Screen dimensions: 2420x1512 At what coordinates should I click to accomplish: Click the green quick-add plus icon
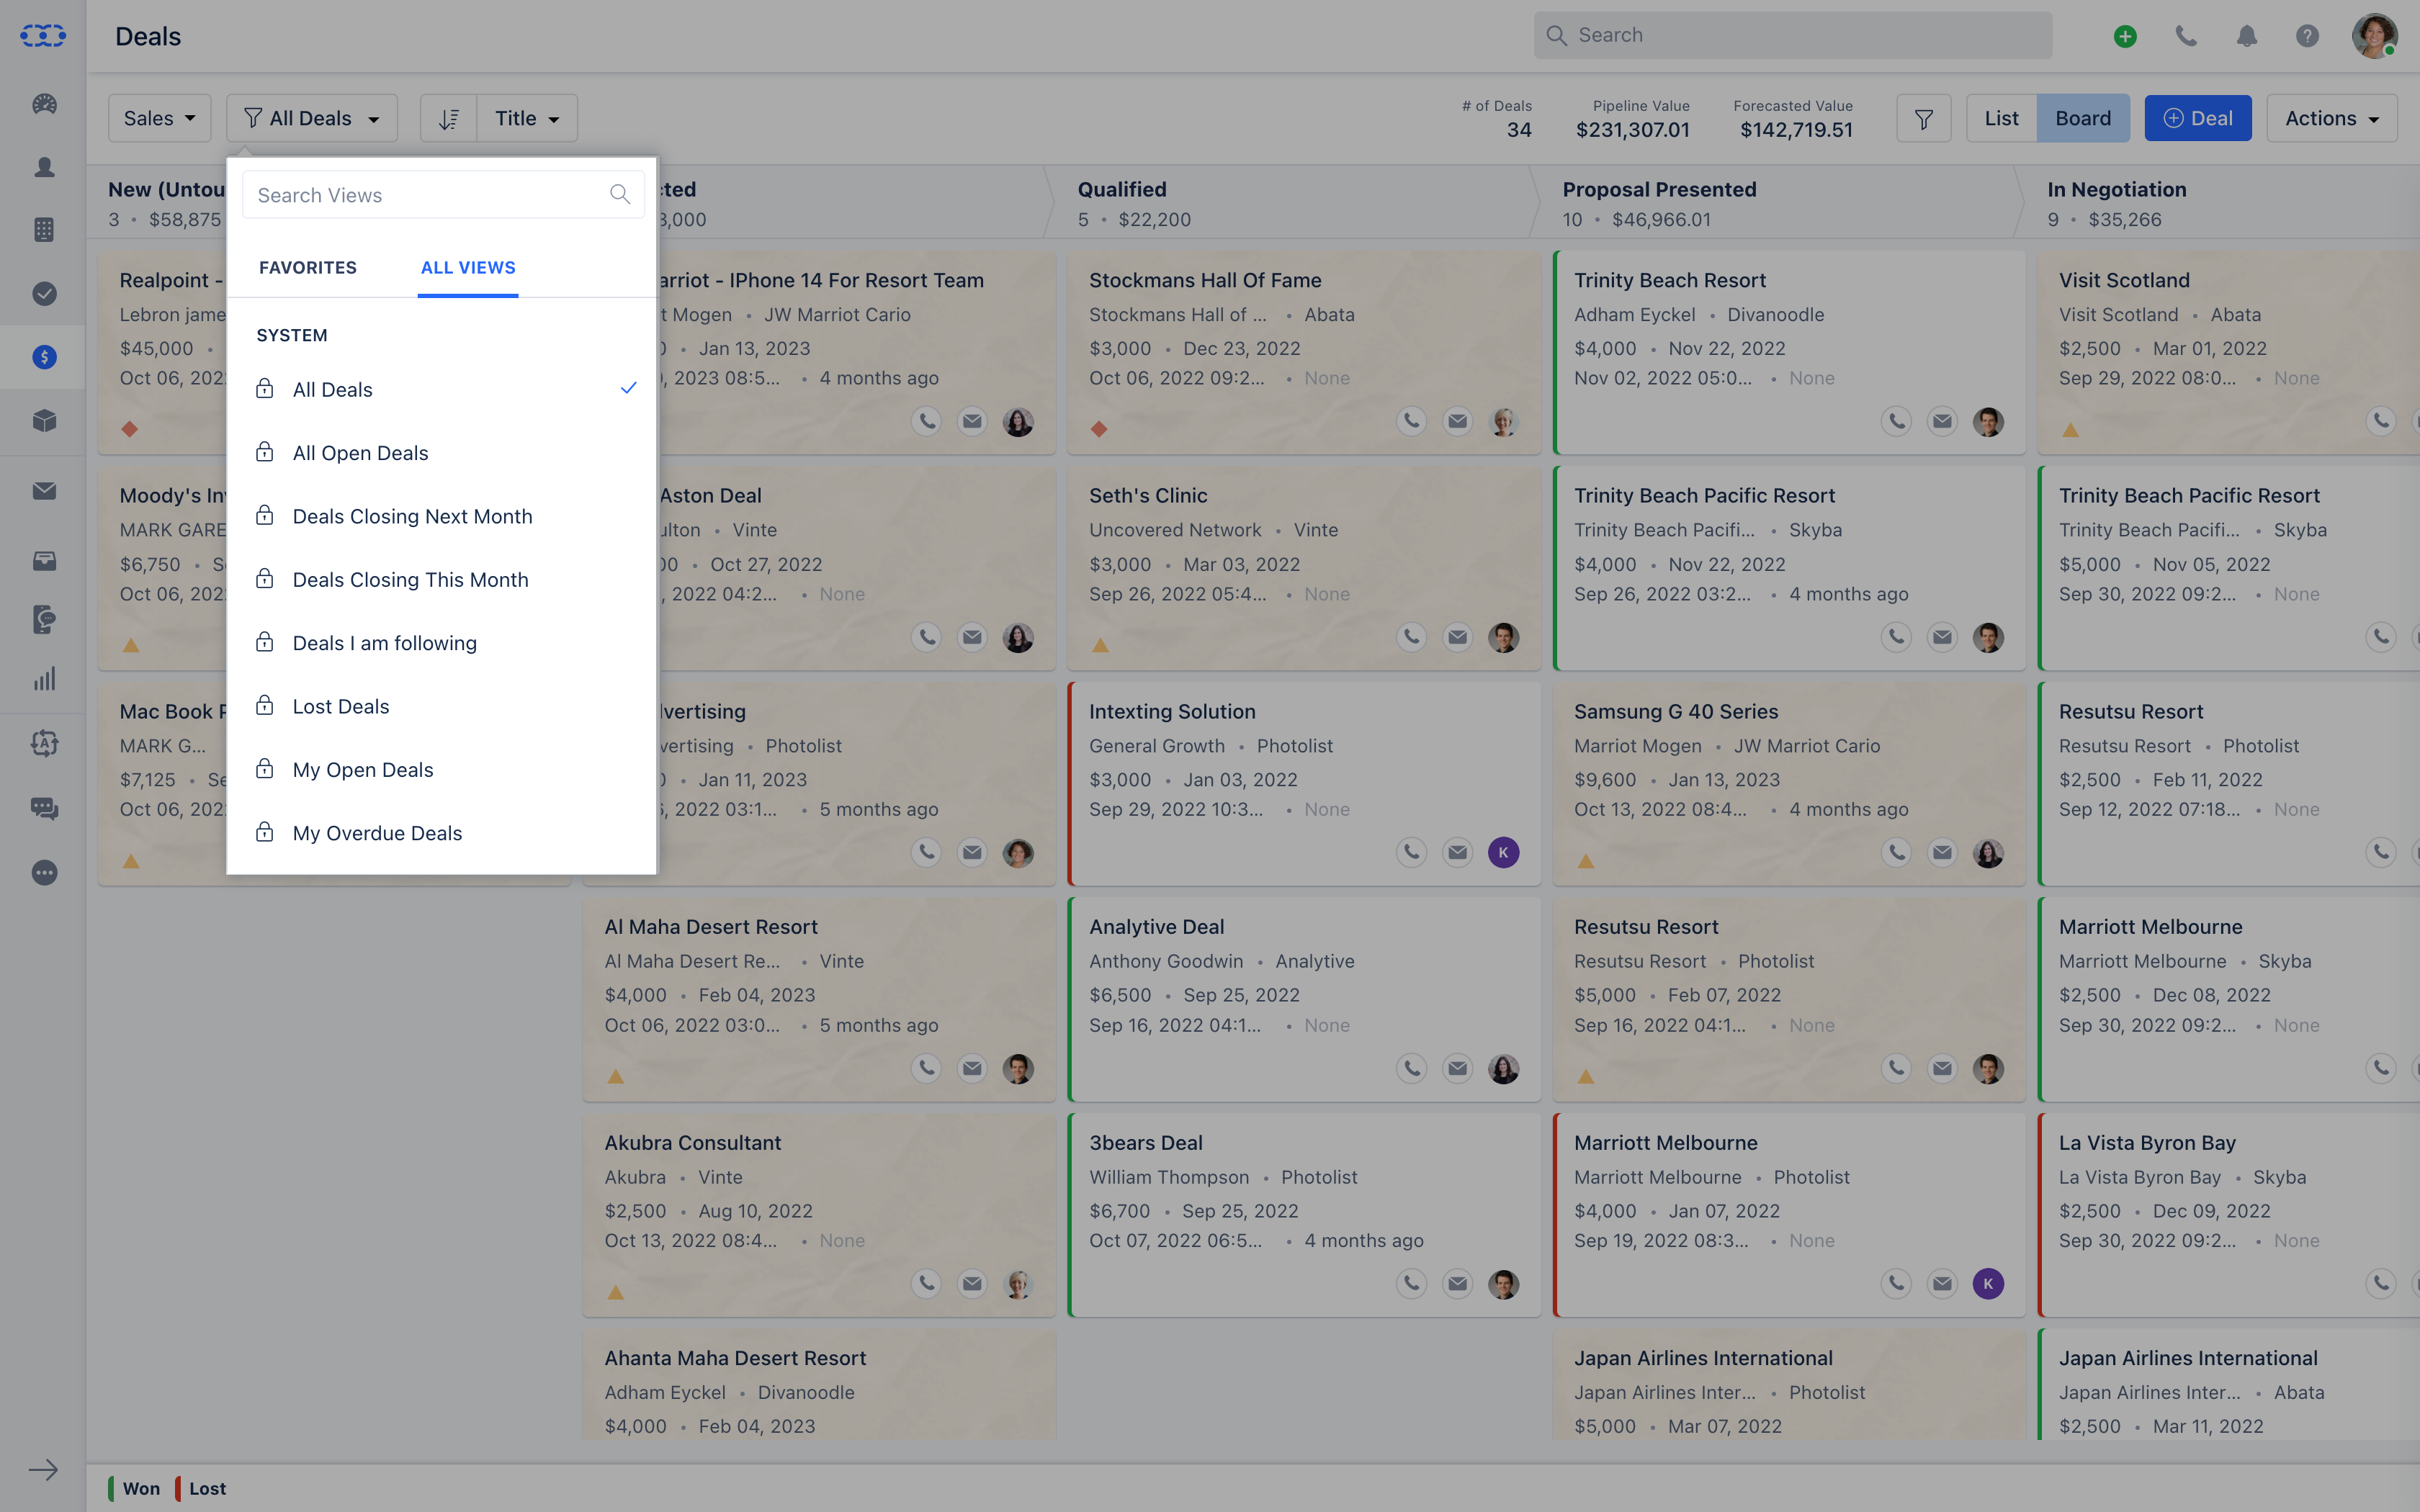coord(2125,36)
